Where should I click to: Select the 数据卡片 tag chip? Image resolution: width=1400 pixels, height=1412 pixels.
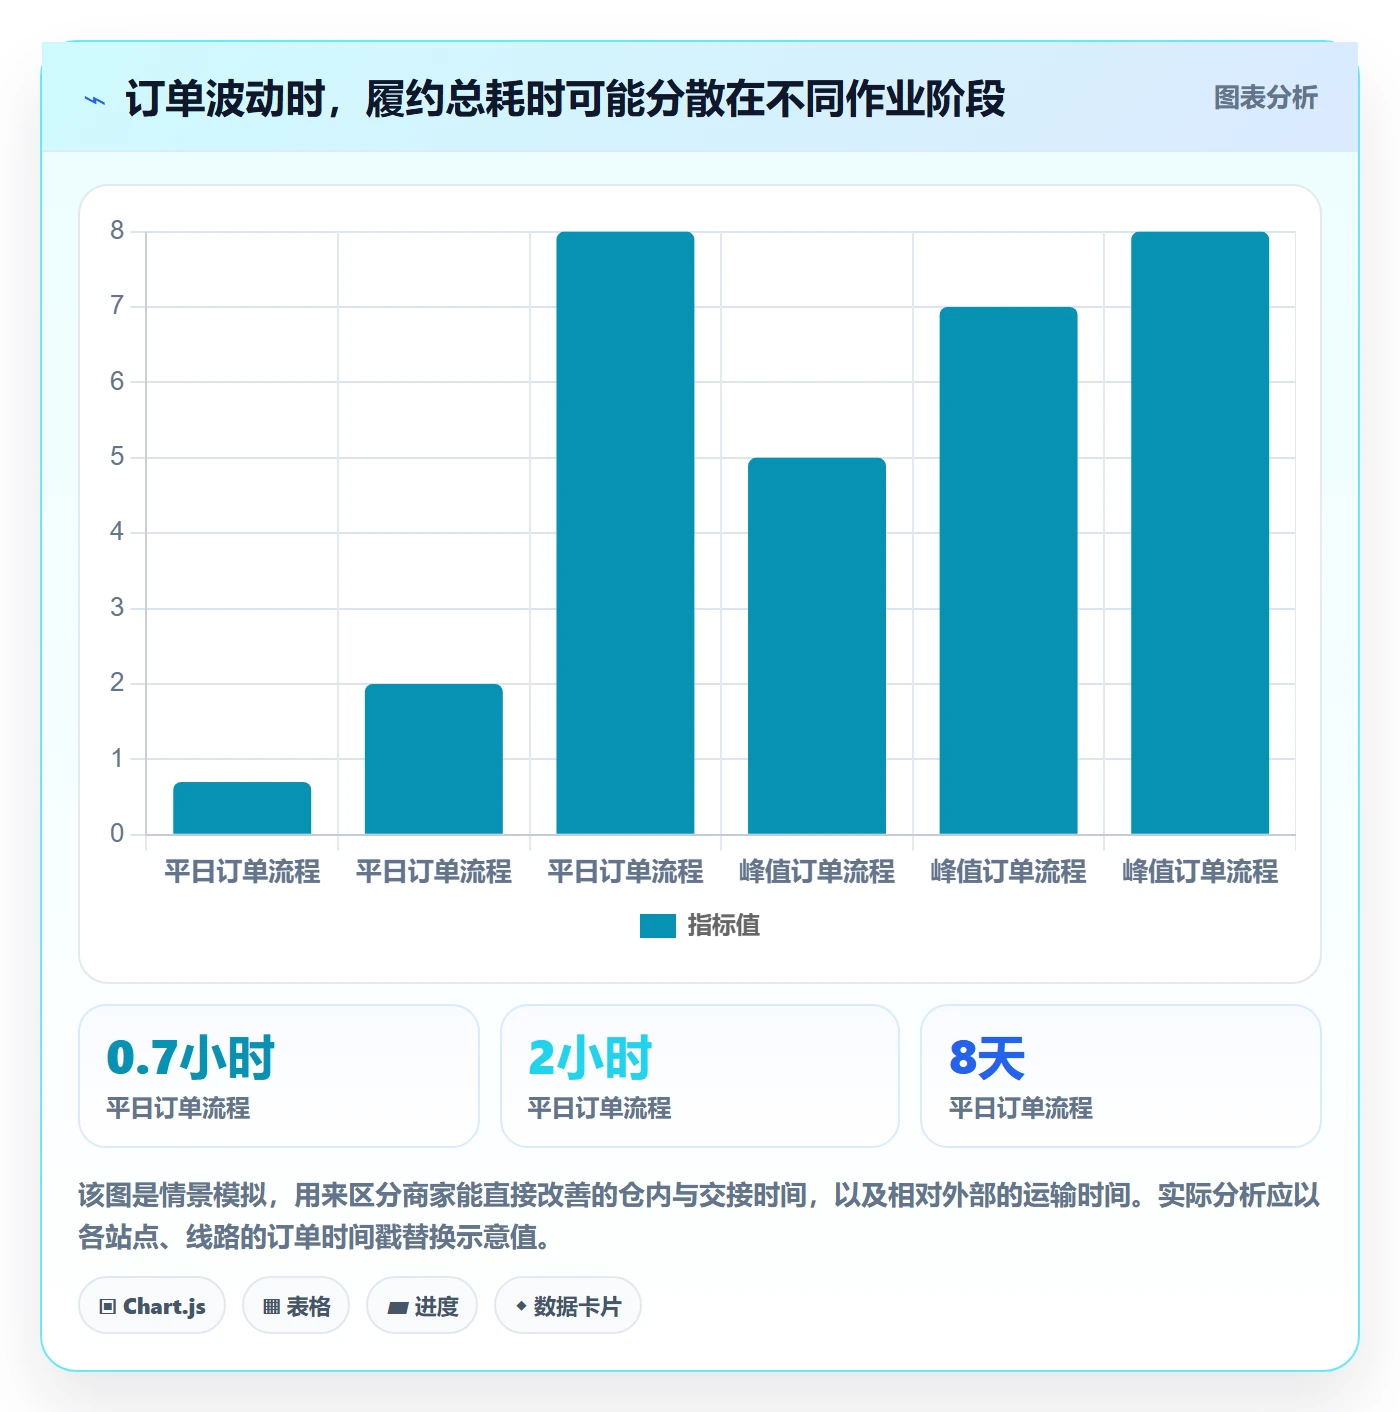coord(568,1306)
